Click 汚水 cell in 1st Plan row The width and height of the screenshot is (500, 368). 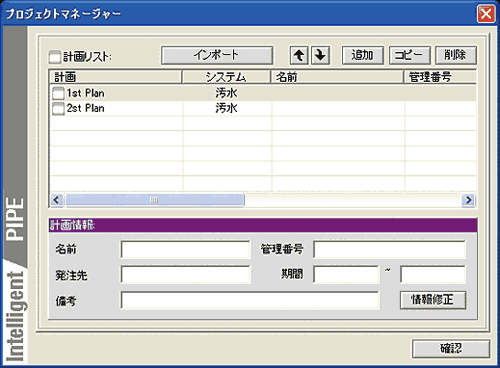tap(226, 93)
